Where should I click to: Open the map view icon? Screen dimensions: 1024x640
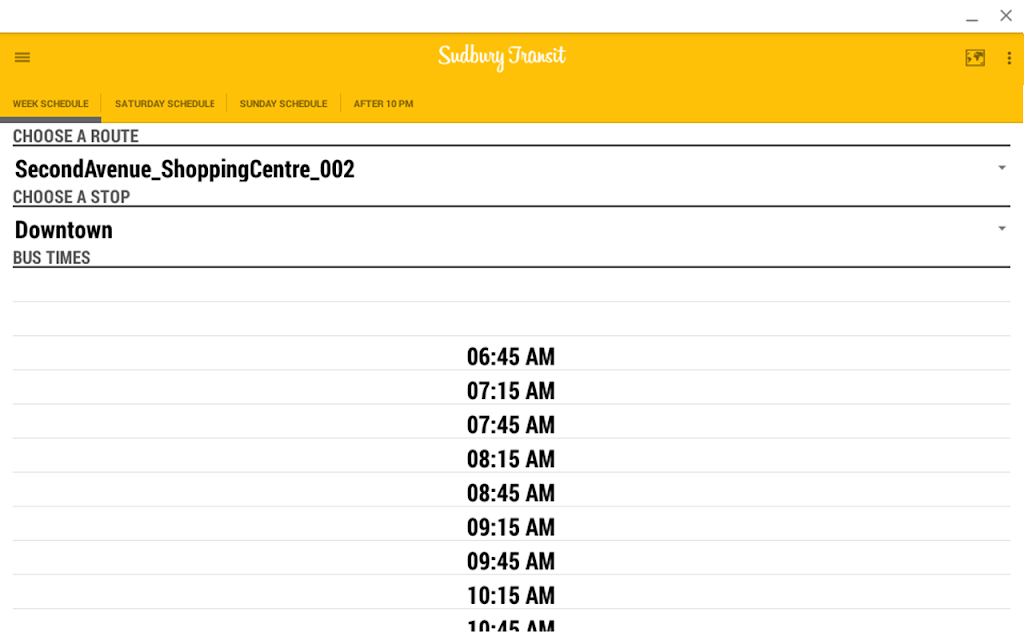point(975,58)
